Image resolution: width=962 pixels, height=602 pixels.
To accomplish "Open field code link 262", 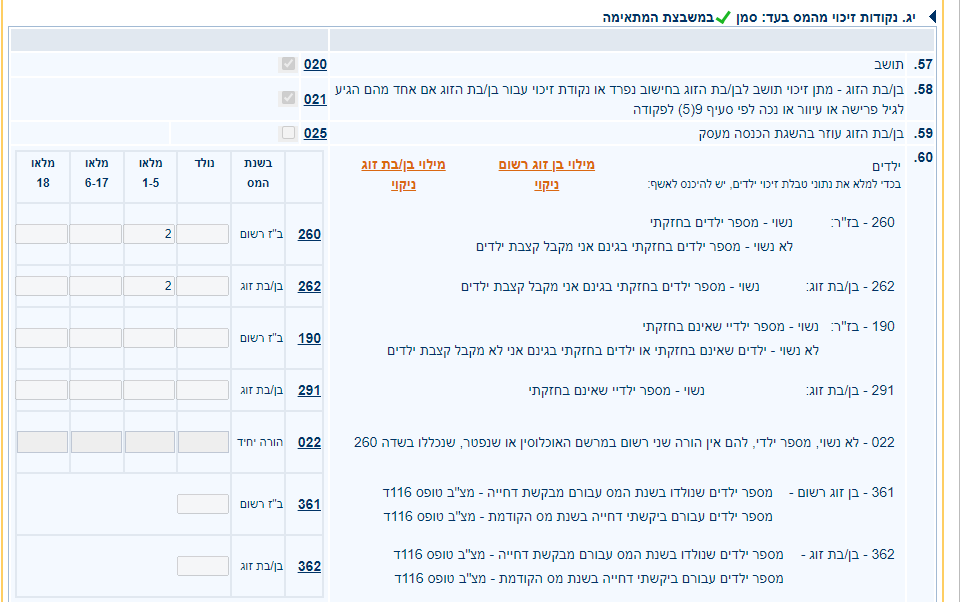I will pos(309,286).
